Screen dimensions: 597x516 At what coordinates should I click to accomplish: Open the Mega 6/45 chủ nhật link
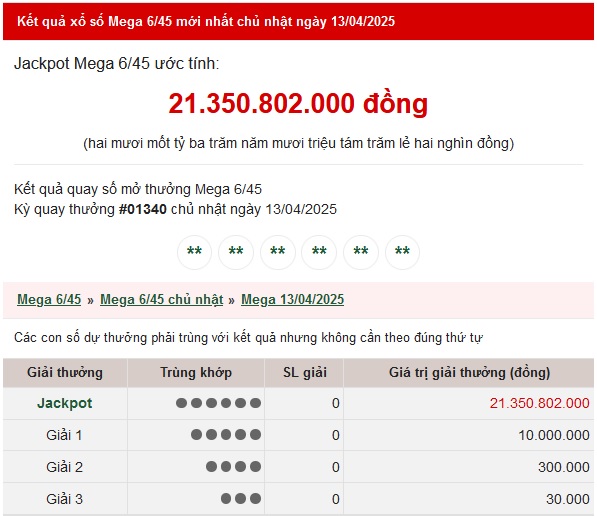click(161, 299)
